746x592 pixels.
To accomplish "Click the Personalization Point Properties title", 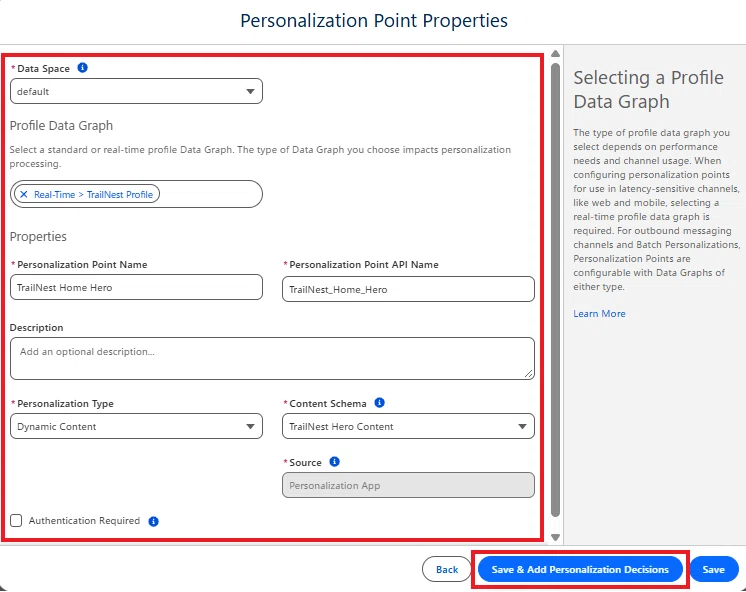I will 373,21.
